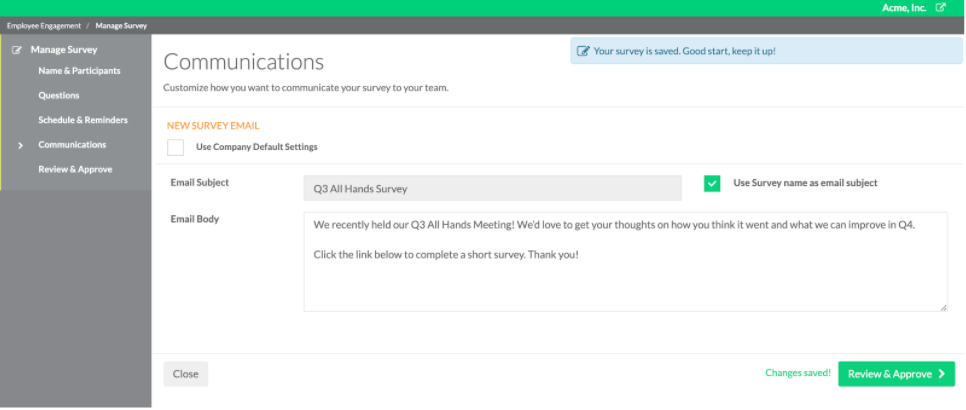Screen dimensions: 966x410
Task: Click the chevron arrow on Review & Approve button
Action: (x=941, y=374)
